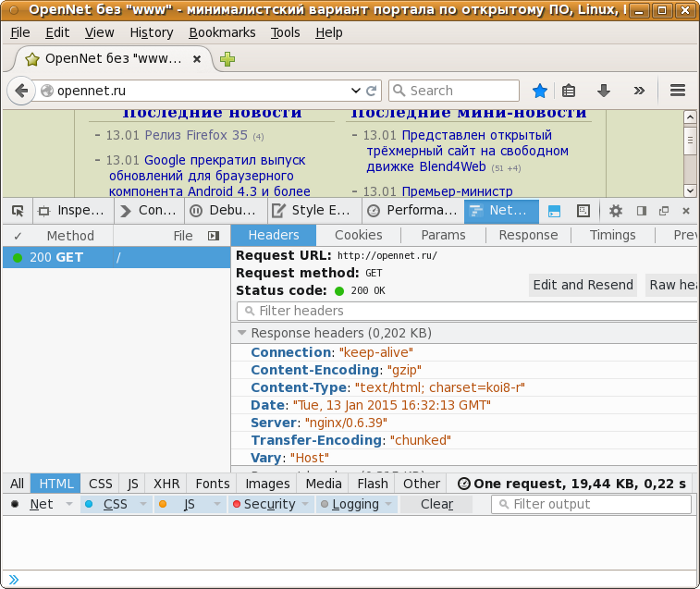Reload page using the refresh icon
700x589 pixels.
point(371,91)
